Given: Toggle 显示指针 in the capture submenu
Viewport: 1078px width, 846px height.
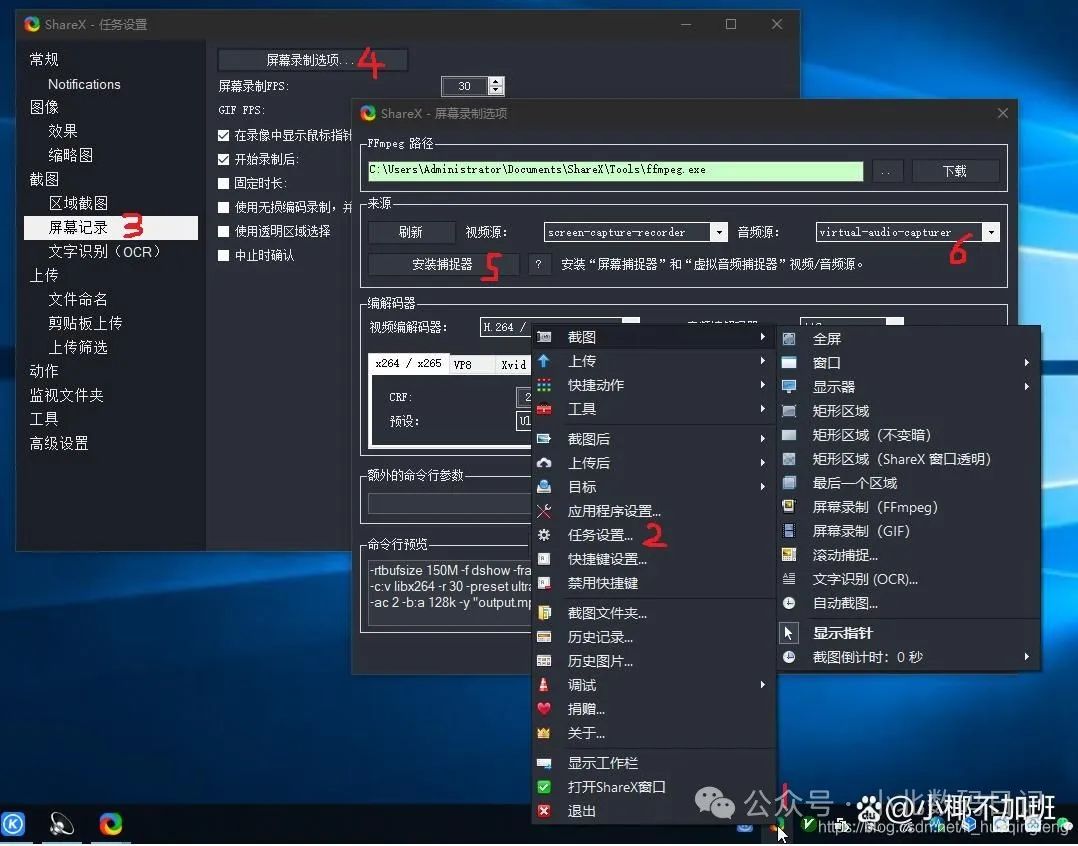Looking at the screenshot, I should click(908, 633).
